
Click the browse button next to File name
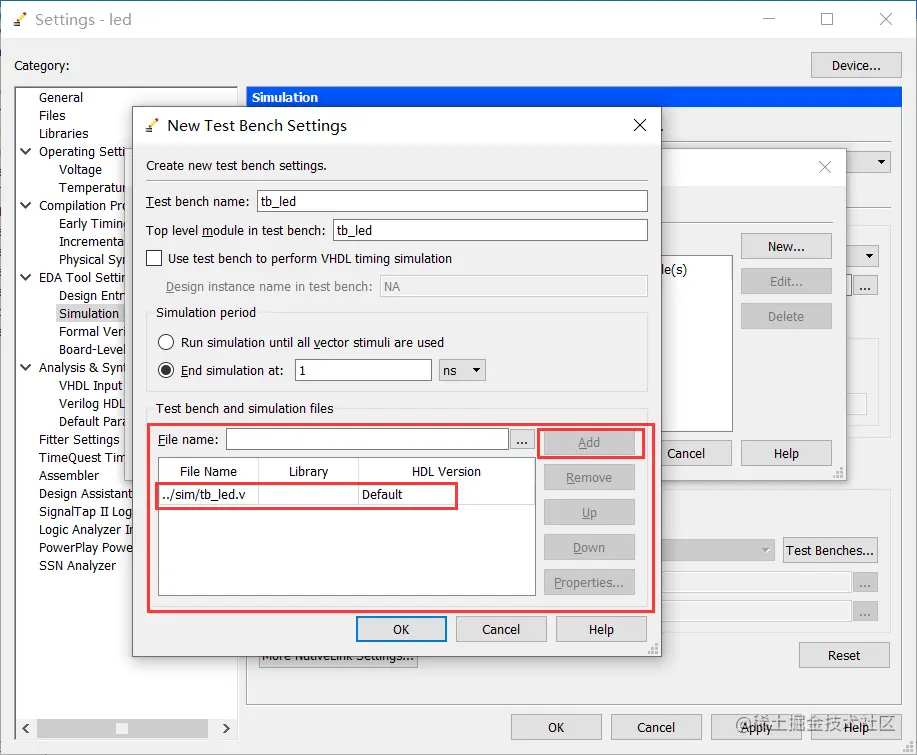point(522,440)
